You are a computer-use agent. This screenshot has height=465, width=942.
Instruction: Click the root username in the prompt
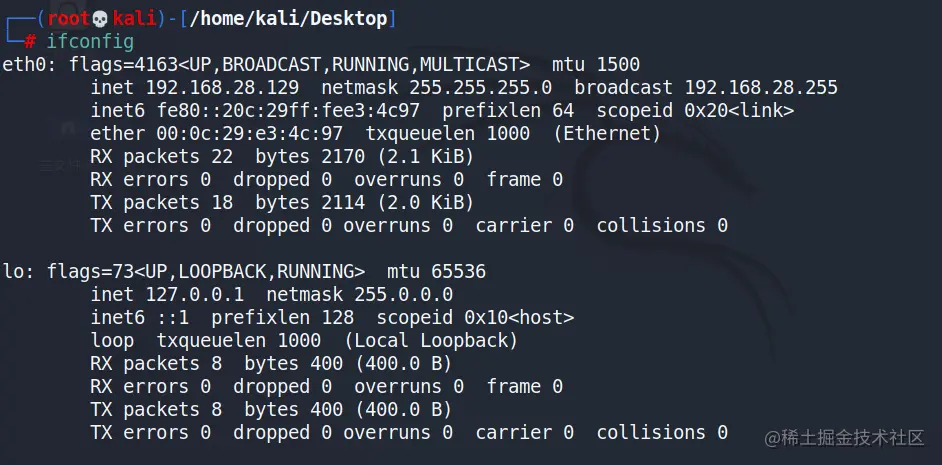point(67,19)
